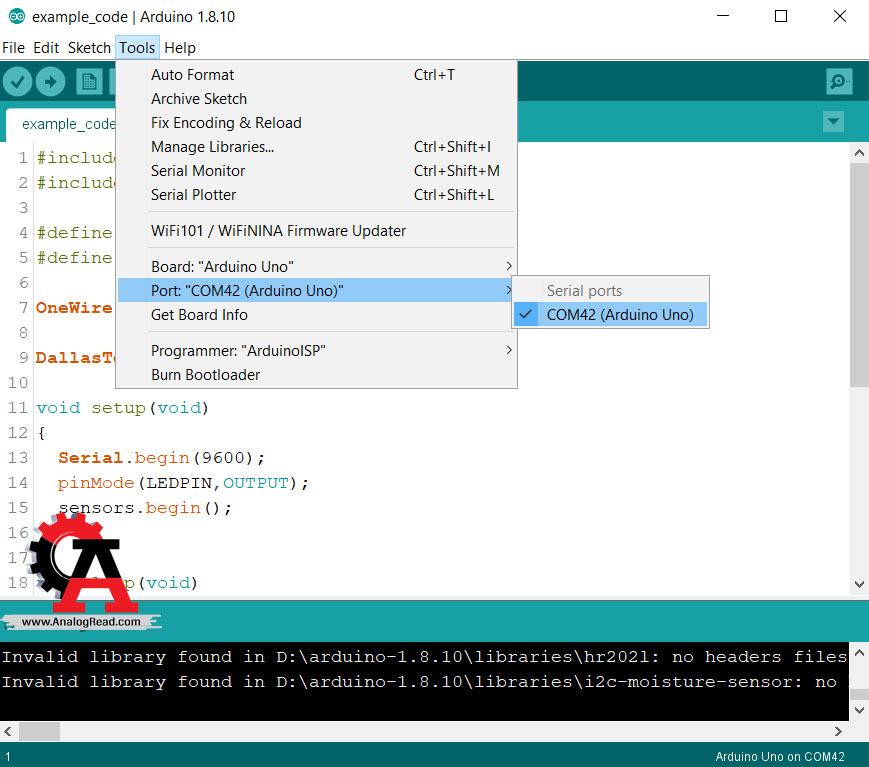Viewport: 869px width, 767px height.
Task: Open WiFi101 / WiFiNINA Firmware Updater
Action: [316, 231]
